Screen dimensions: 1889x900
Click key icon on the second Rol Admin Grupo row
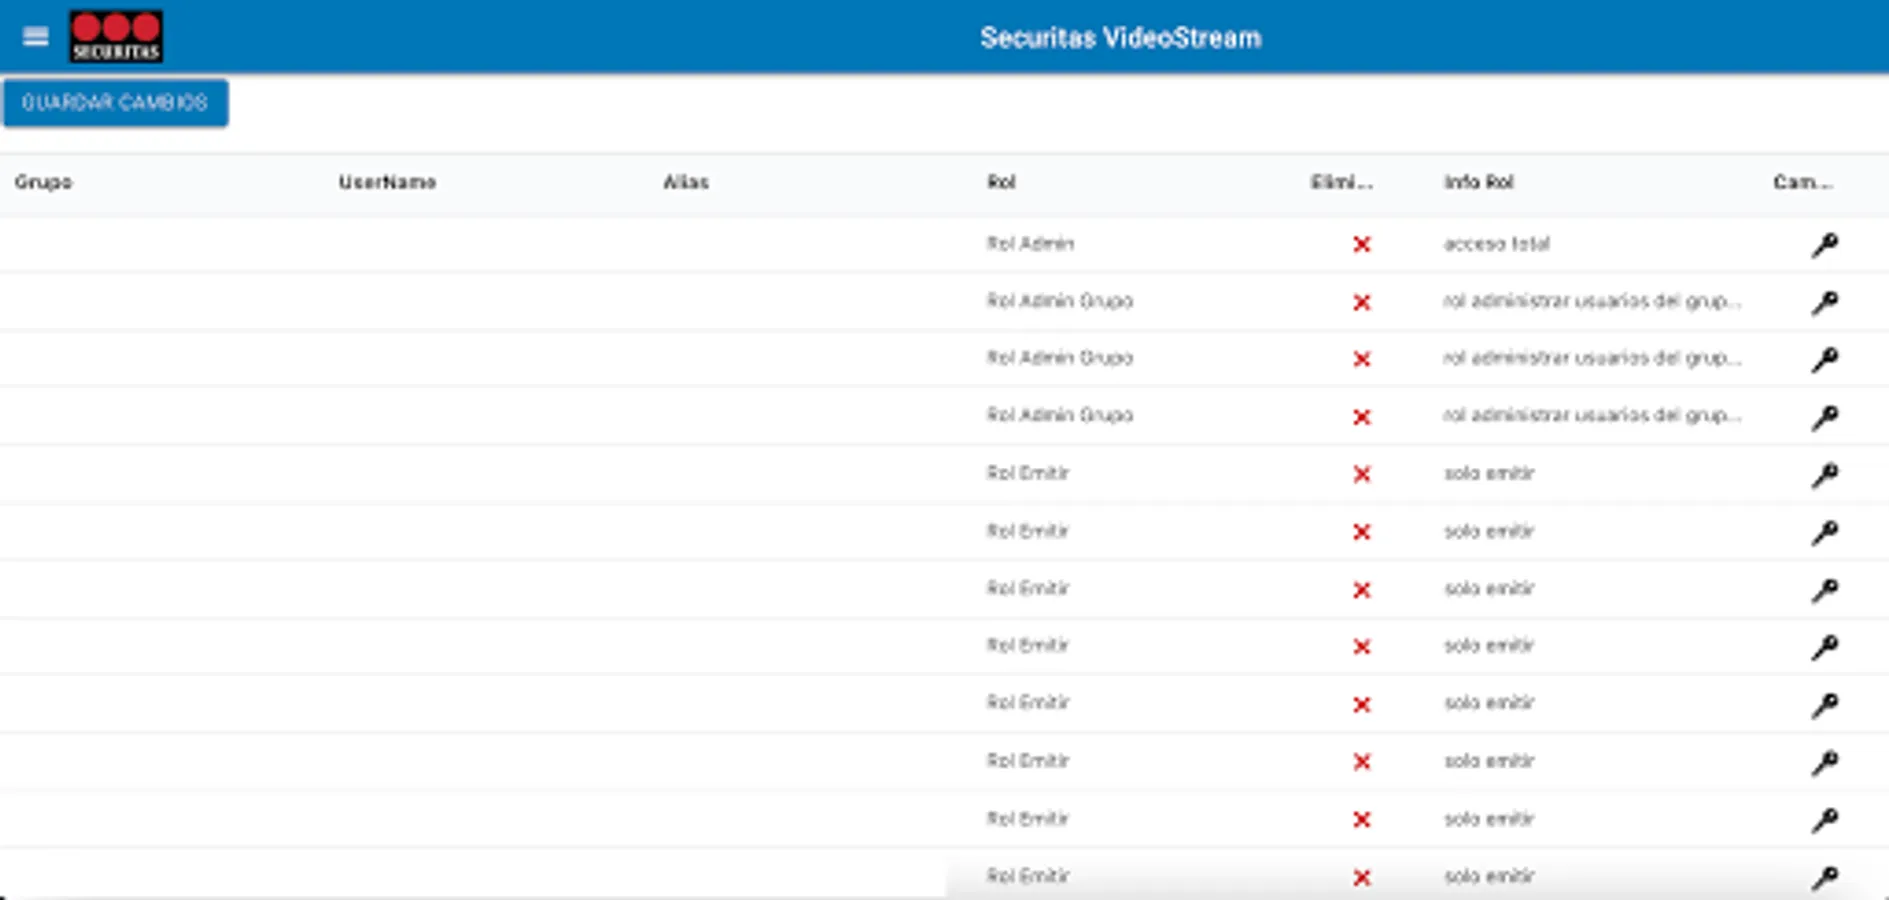(1824, 359)
